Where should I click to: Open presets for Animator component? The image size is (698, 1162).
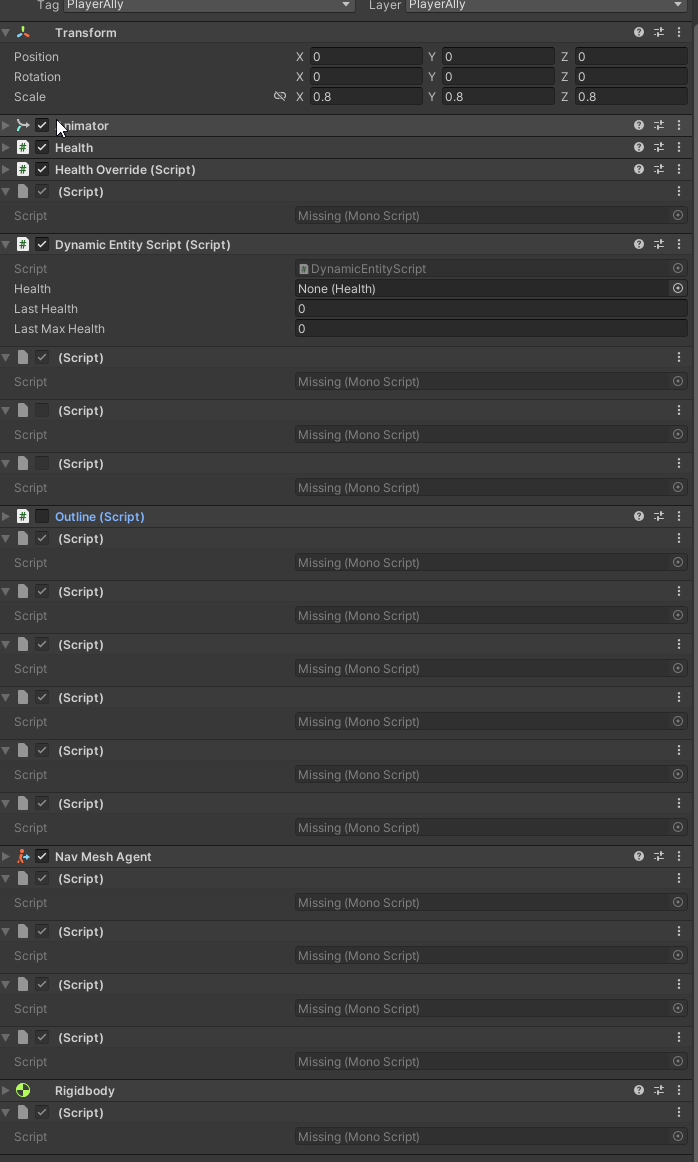(659, 126)
